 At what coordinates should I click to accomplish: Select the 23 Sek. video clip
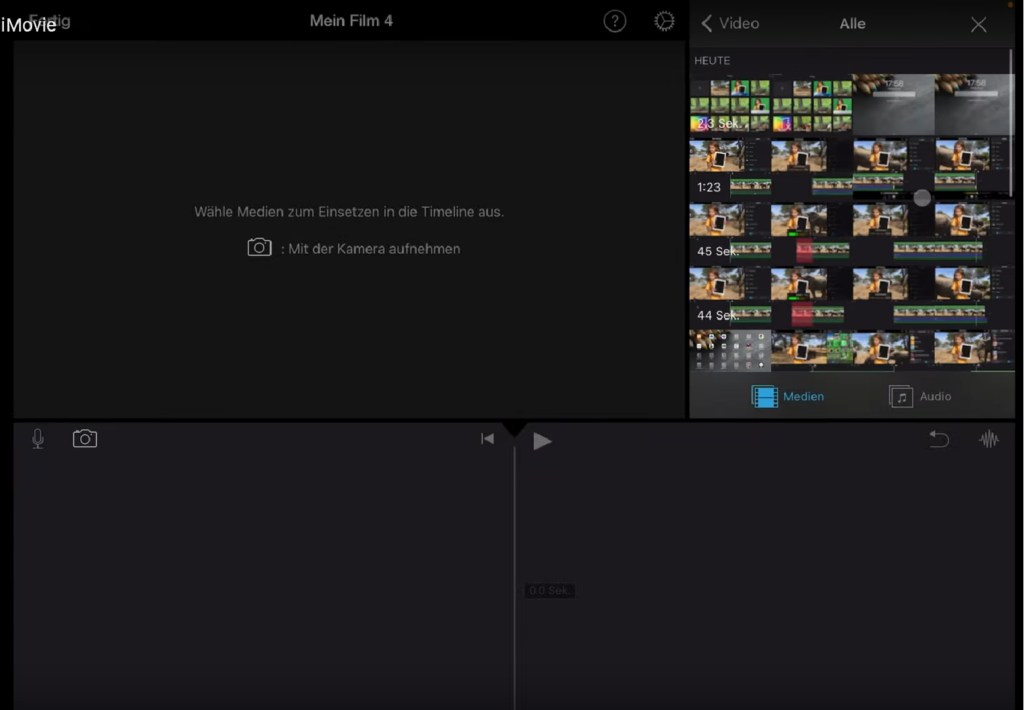[x=770, y=106]
